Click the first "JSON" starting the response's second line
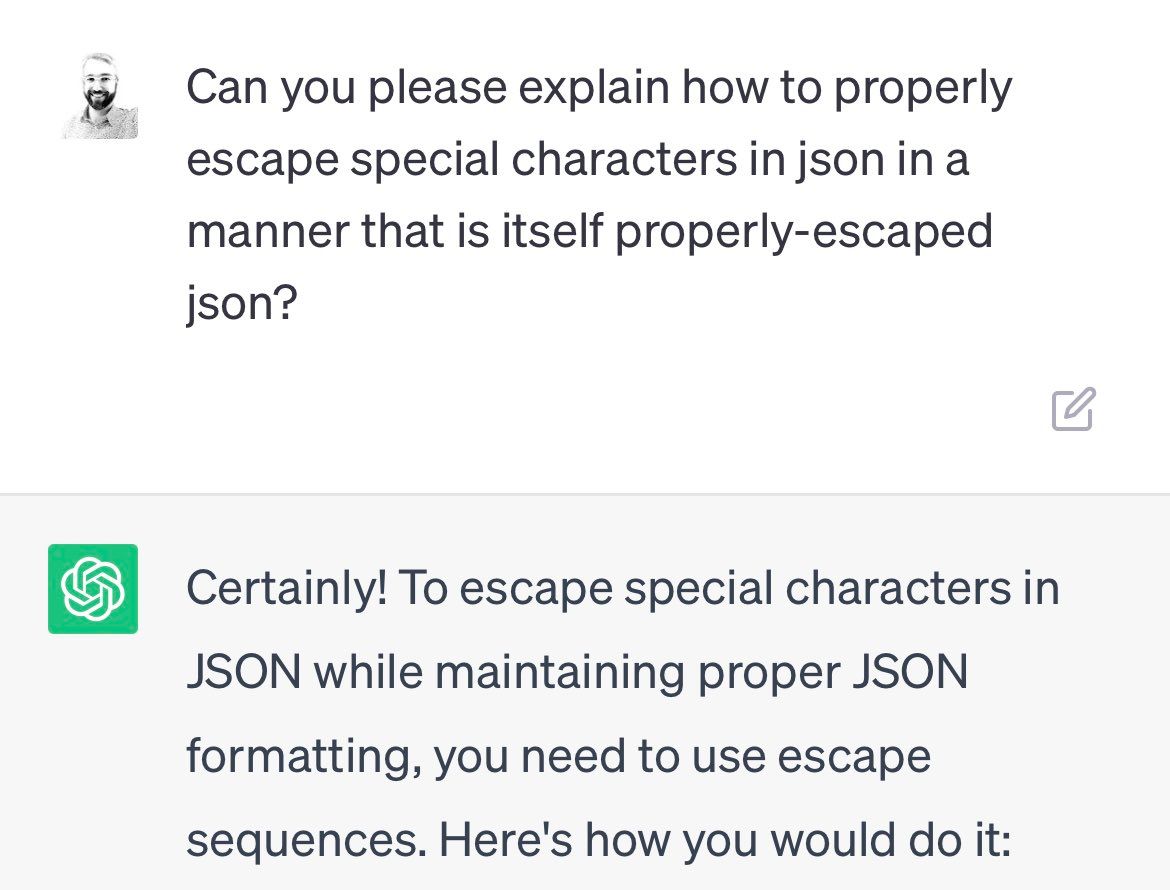This screenshot has width=1170, height=890. tap(243, 672)
